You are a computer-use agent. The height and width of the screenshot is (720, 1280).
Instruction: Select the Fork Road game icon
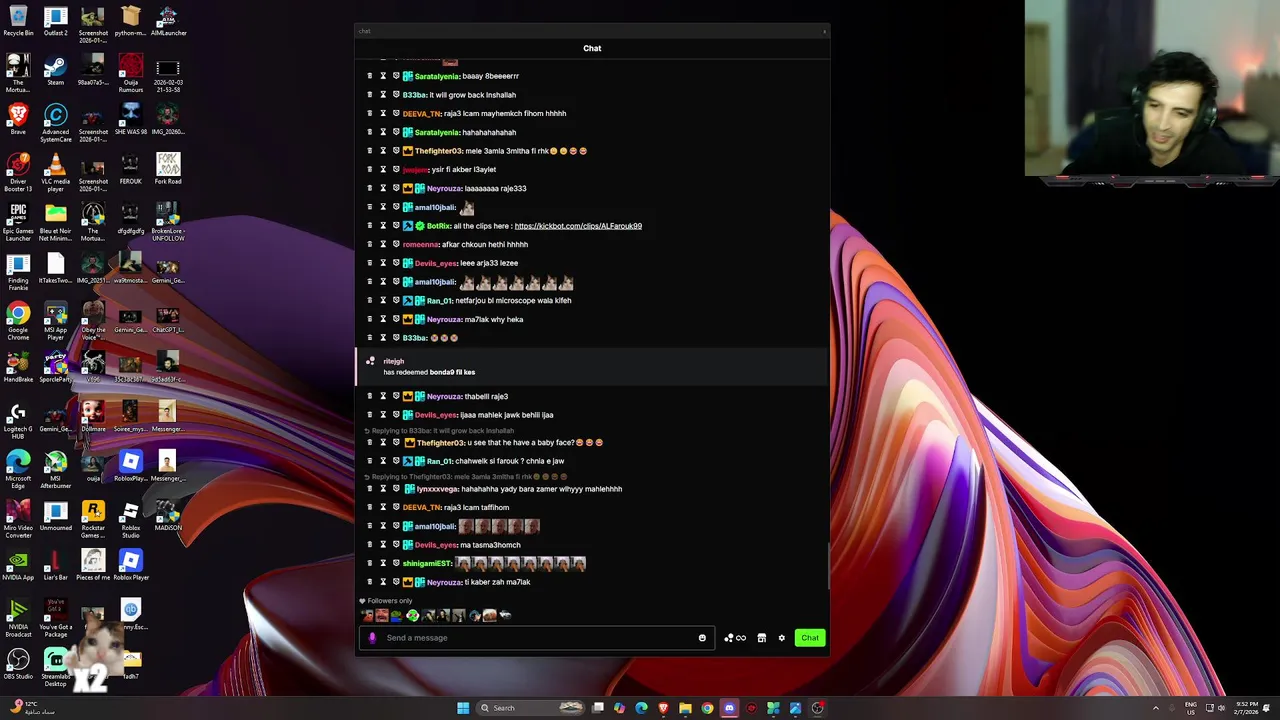point(168,168)
